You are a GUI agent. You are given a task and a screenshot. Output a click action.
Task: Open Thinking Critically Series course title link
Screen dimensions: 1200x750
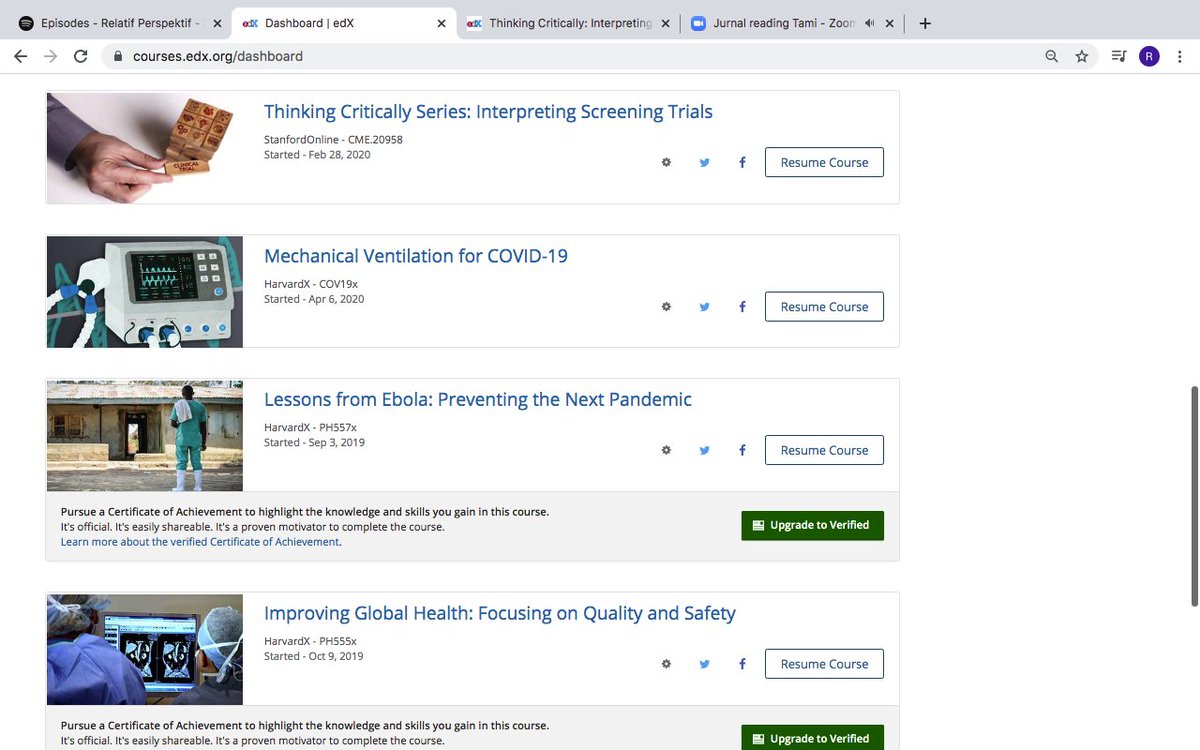(x=488, y=112)
